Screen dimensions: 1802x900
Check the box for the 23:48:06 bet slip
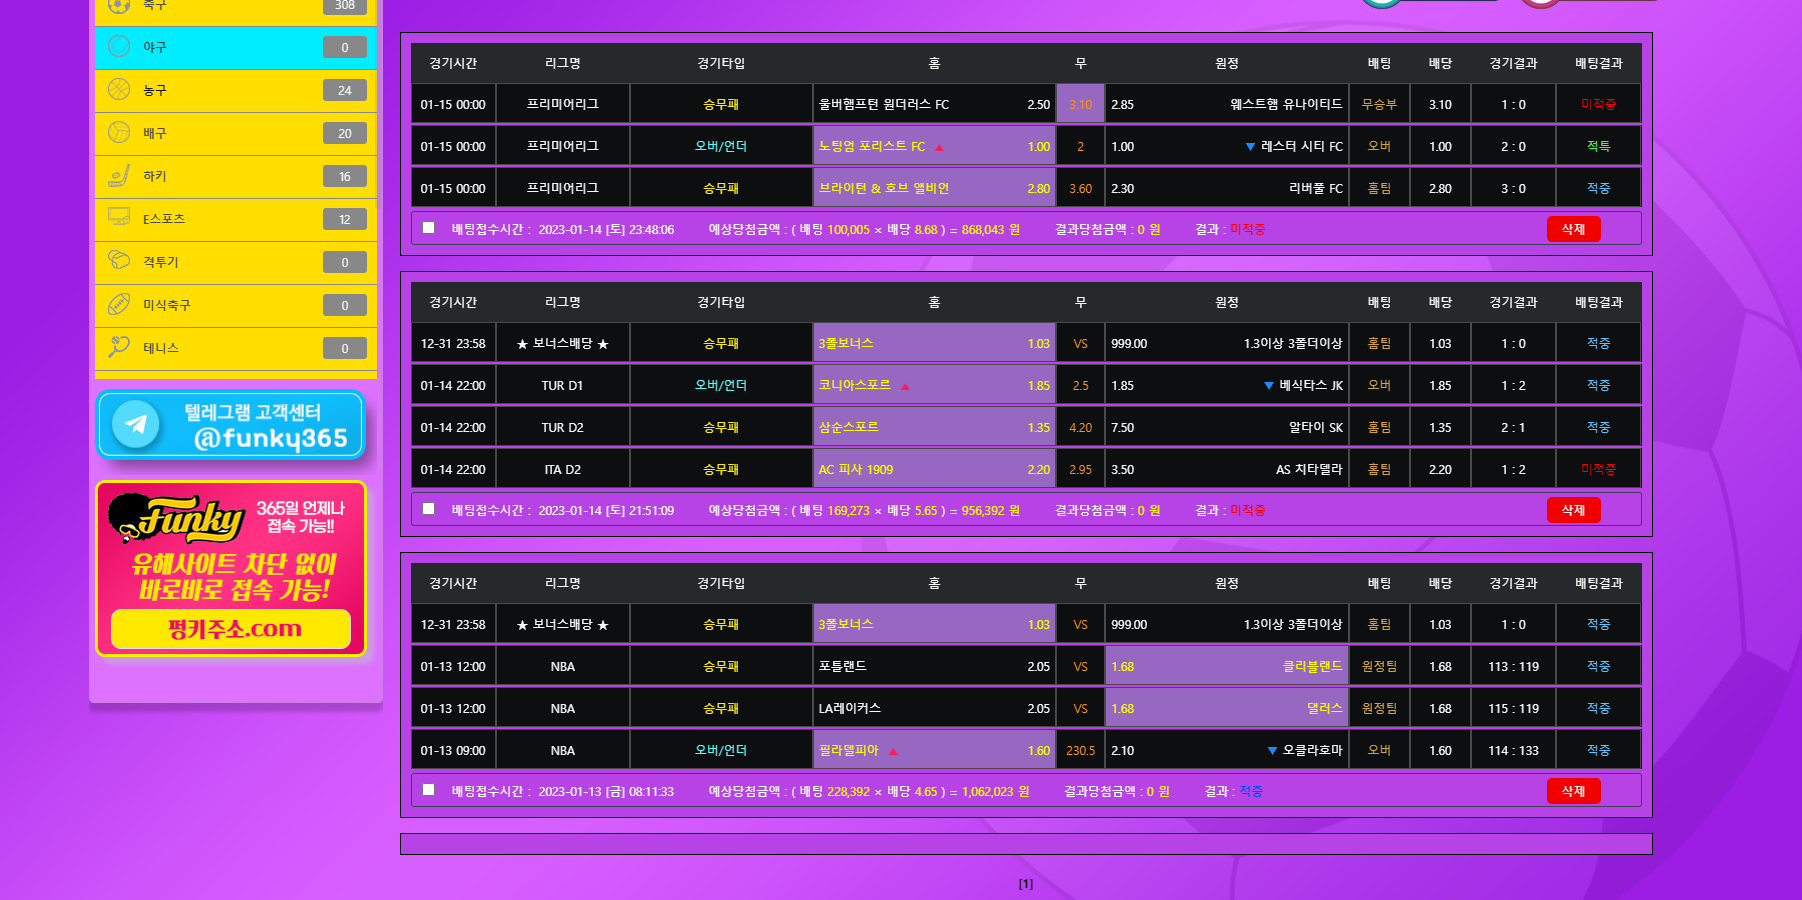tap(429, 228)
